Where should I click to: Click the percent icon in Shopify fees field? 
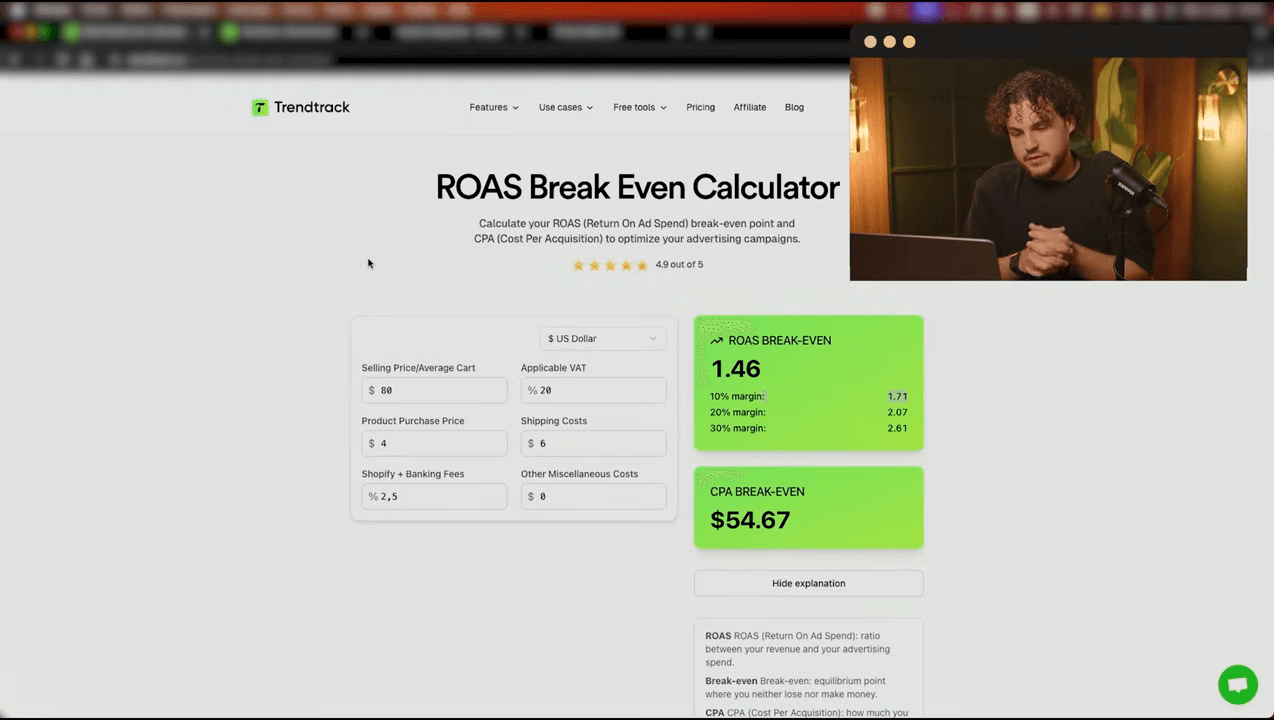pyautogui.click(x=371, y=496)
